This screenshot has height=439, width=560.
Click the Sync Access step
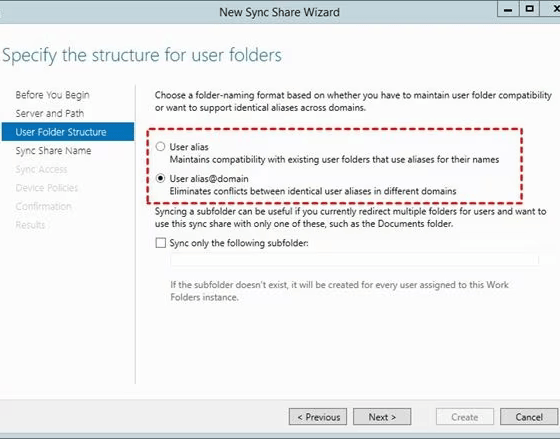pos(41,169)
